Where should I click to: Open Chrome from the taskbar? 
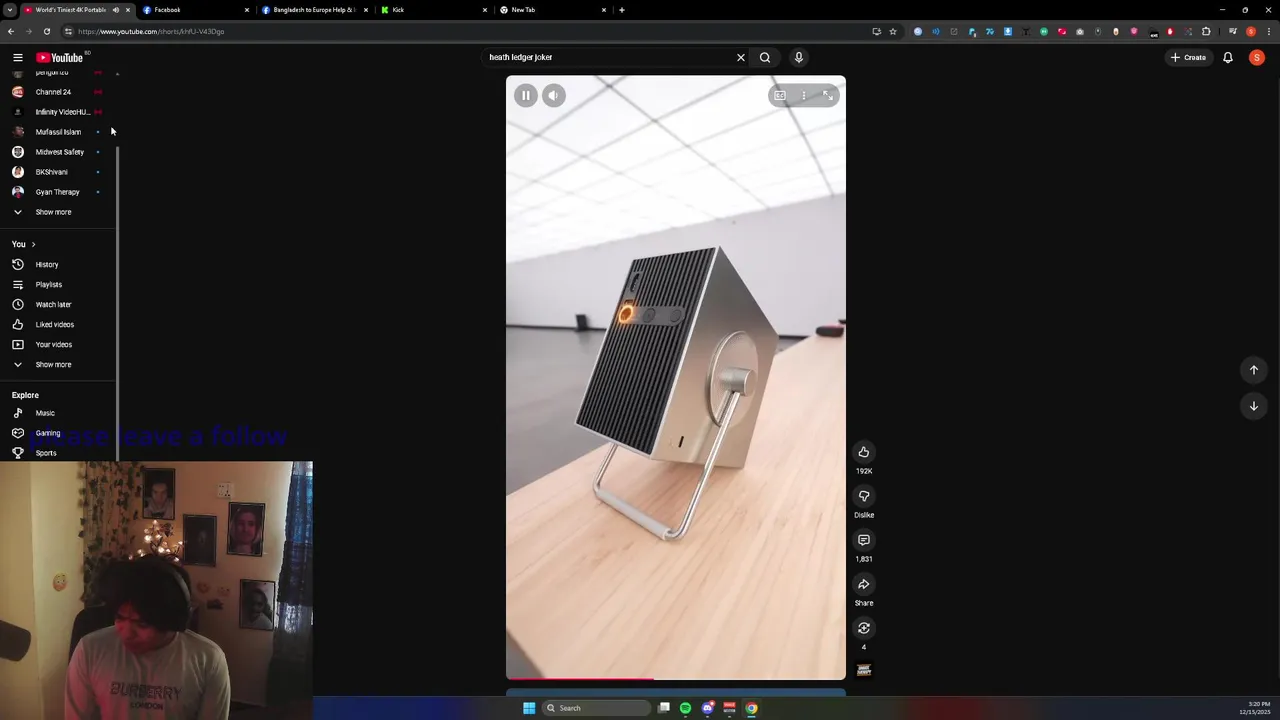[751, 708]
